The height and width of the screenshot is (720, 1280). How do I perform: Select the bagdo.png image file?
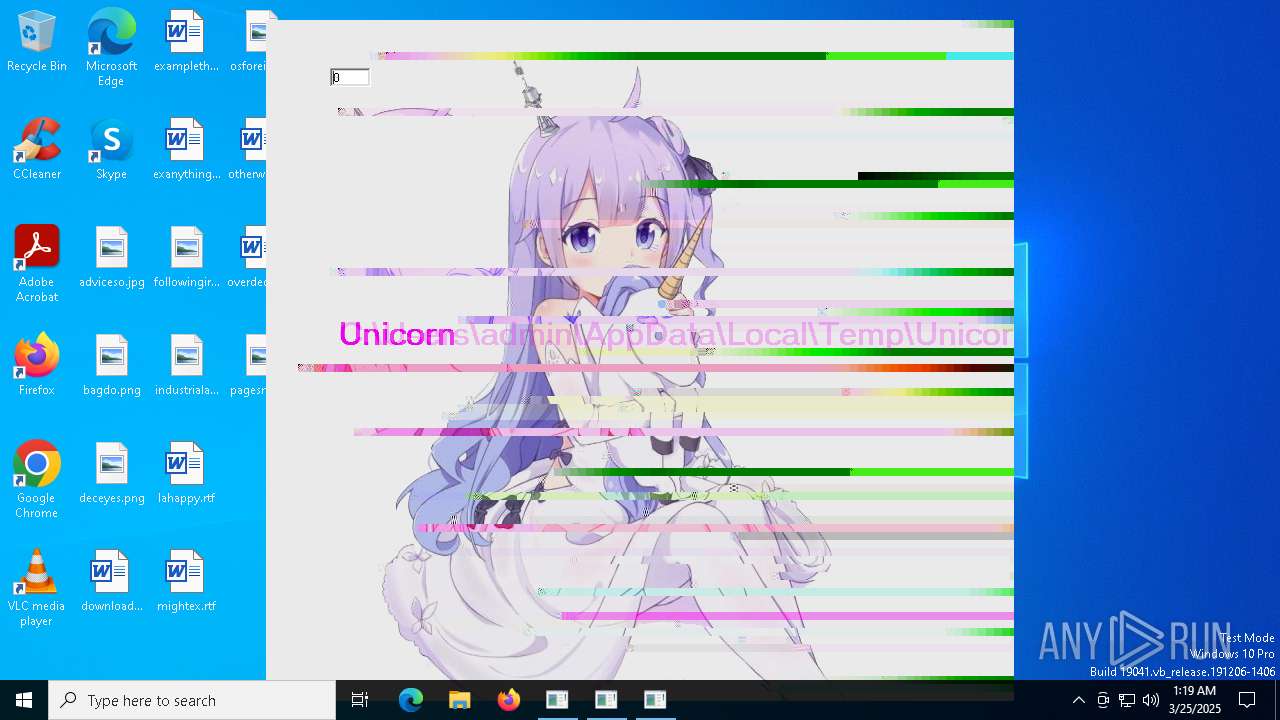[111, 366]
